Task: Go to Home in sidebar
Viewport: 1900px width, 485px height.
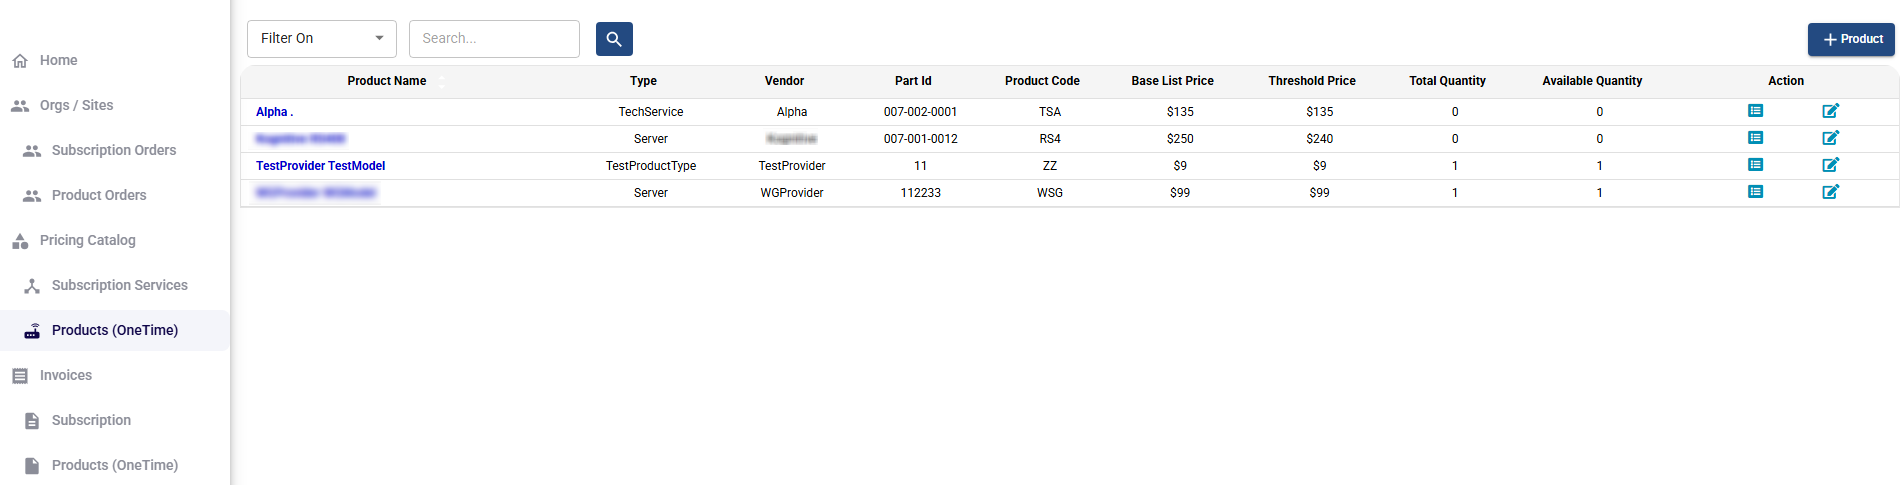Action: click(x=58, y=60)
